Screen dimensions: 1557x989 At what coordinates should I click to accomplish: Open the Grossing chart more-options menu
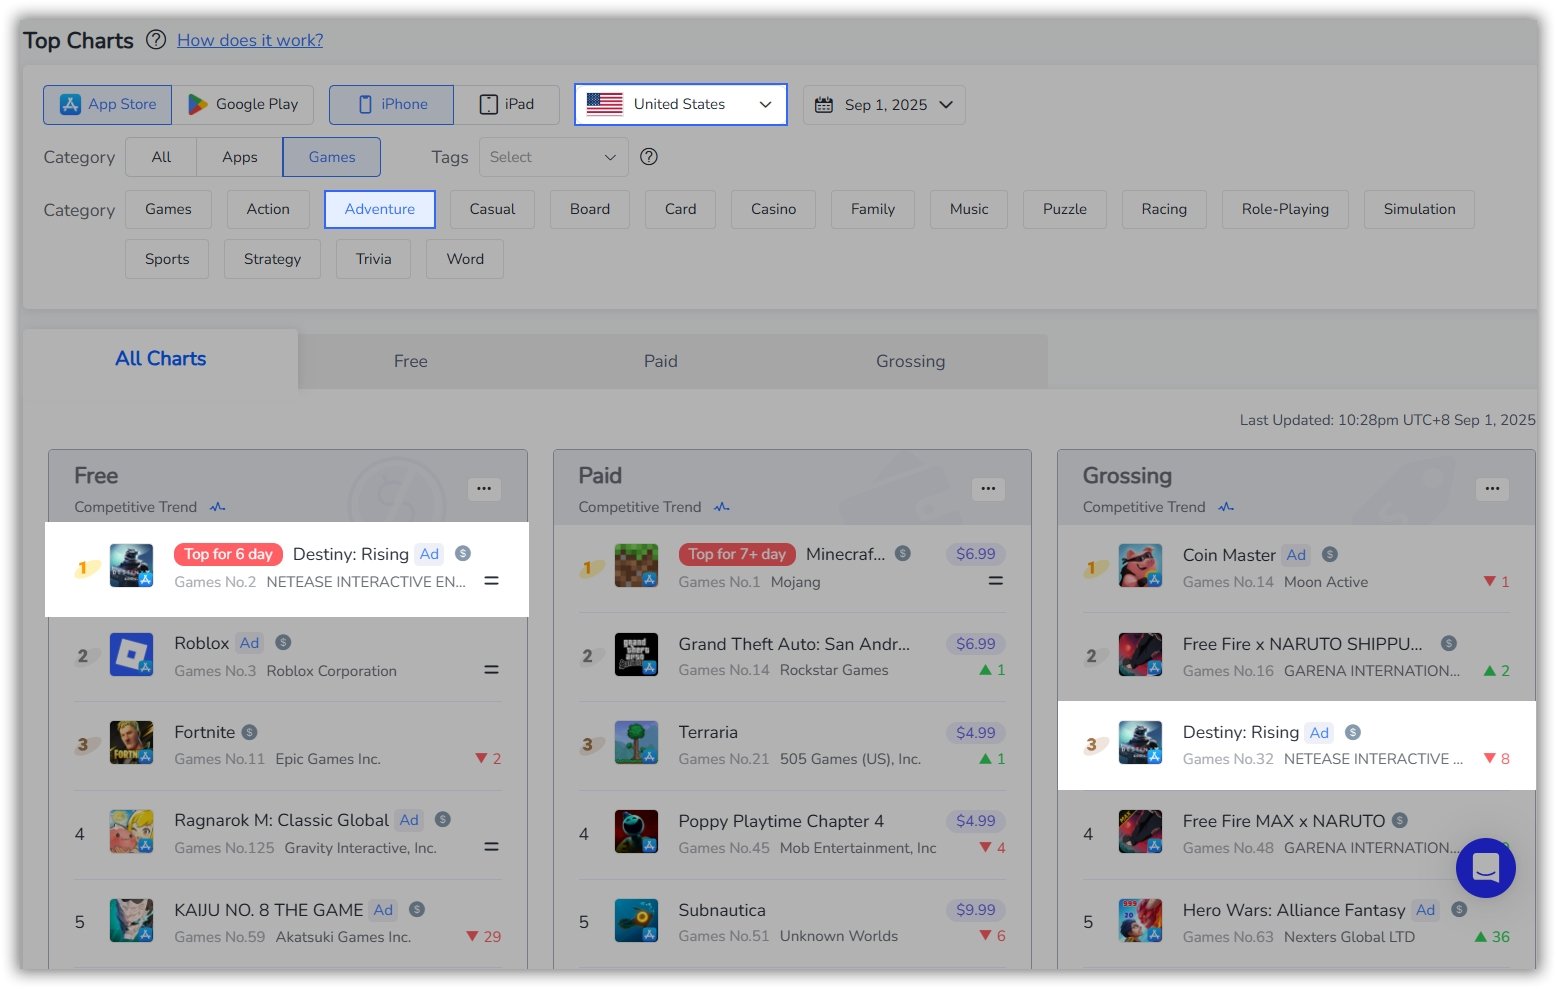click(1492, 489)
